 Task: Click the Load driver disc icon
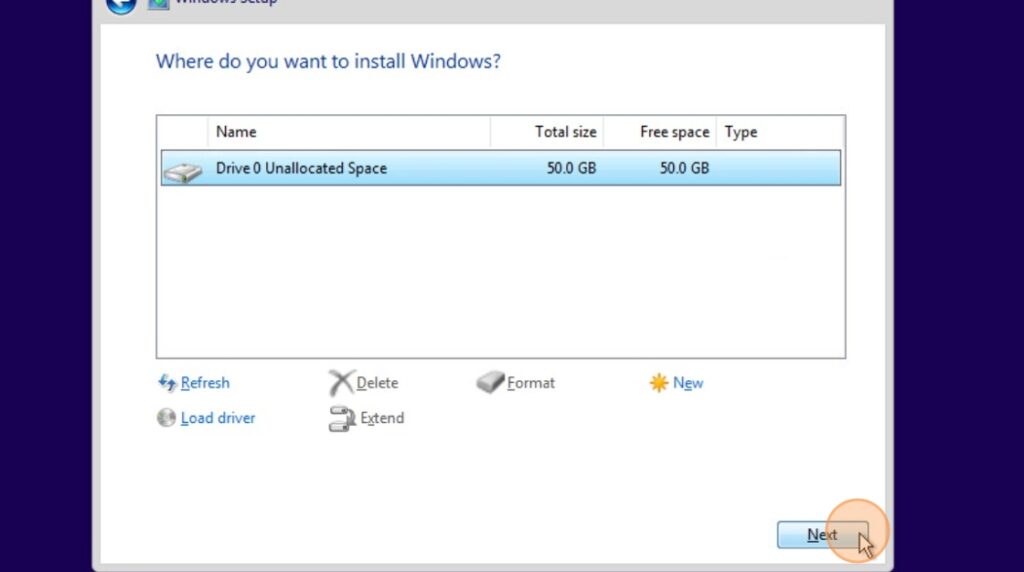click(166, 418)
